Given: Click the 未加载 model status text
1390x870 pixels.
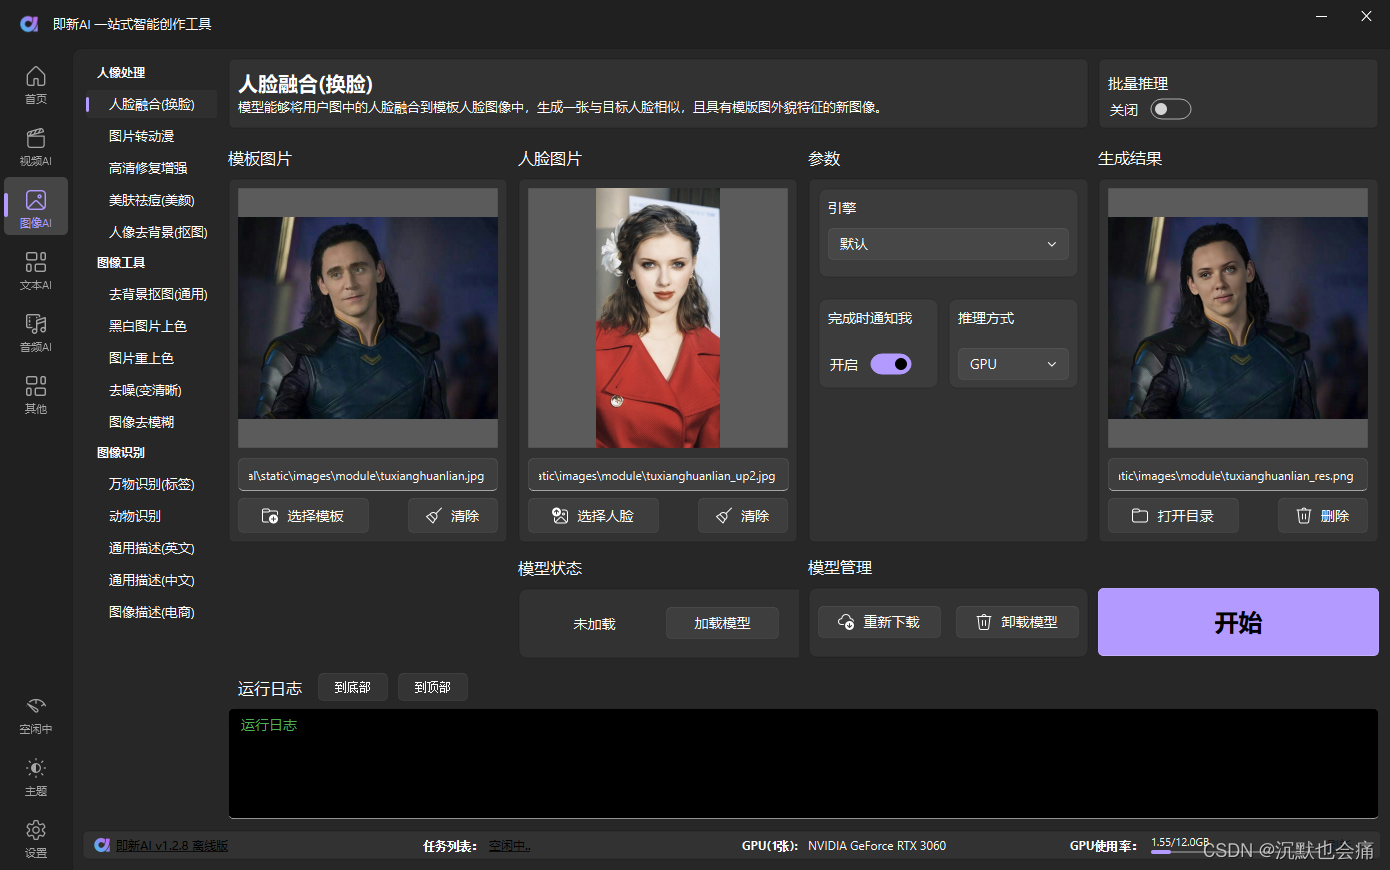Looking at the screenshot, I should (594, 624).
